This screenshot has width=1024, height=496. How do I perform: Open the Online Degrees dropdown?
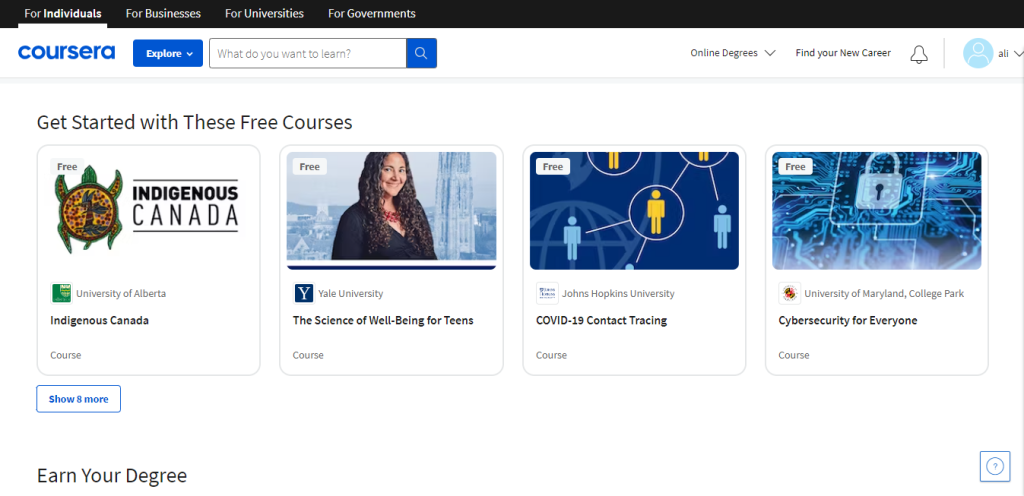click(x=733, y=53)
